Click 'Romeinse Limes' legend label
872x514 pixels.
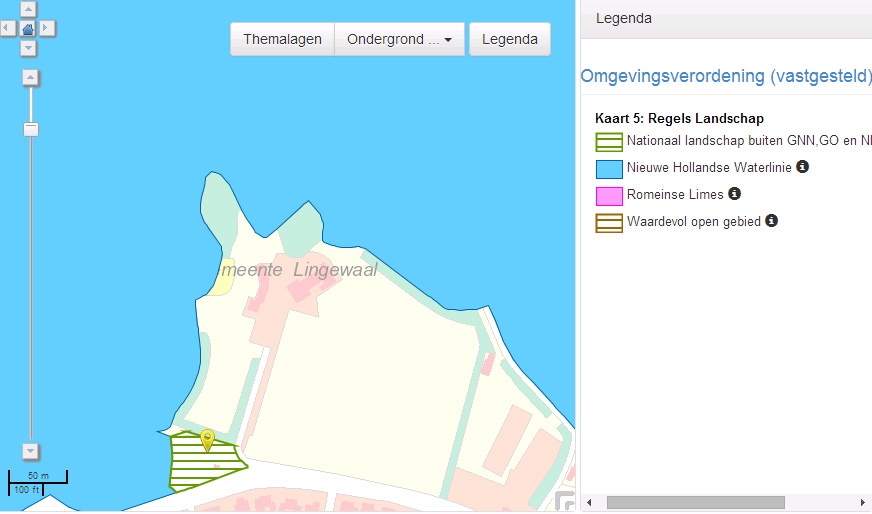click(x=675, y=195)
